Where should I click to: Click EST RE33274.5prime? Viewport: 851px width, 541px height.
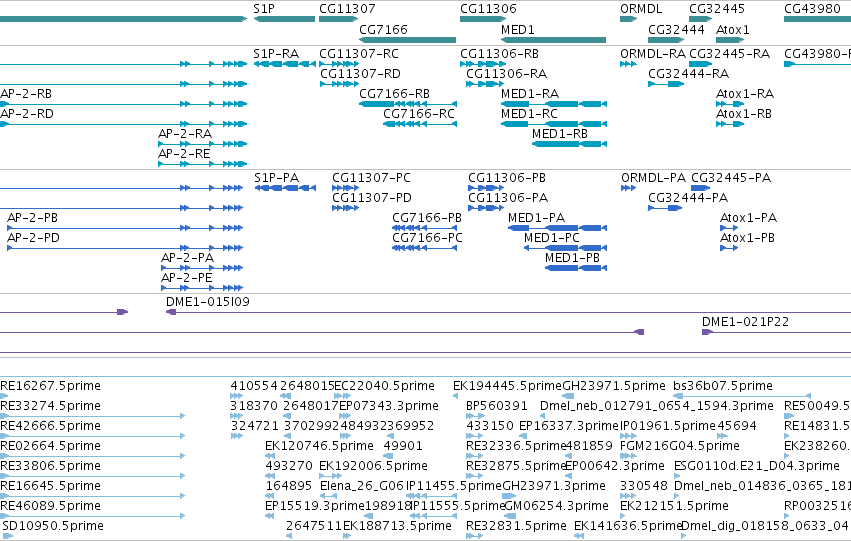50,406
